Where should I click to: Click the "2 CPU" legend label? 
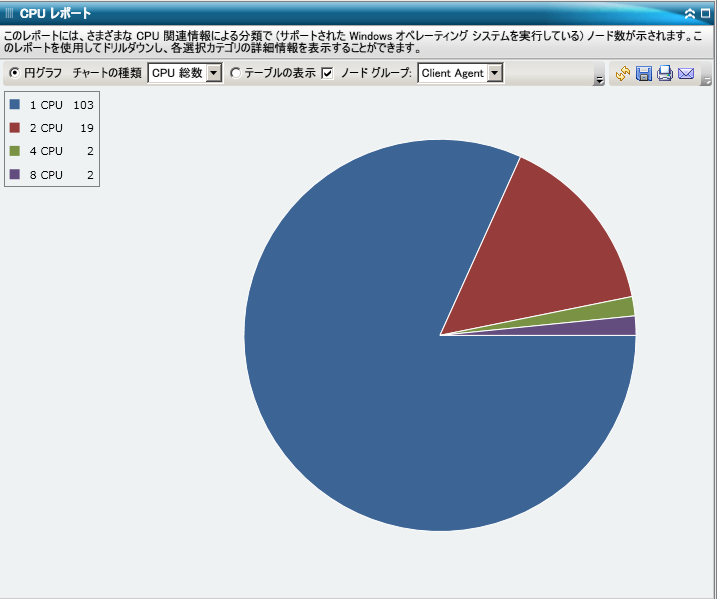coord(46,128)
